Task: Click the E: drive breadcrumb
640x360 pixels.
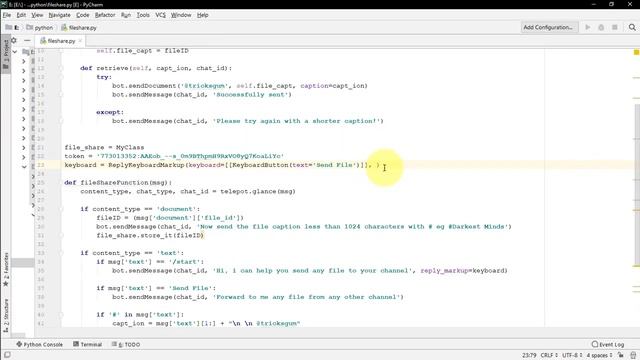Action: pos(12,28)
